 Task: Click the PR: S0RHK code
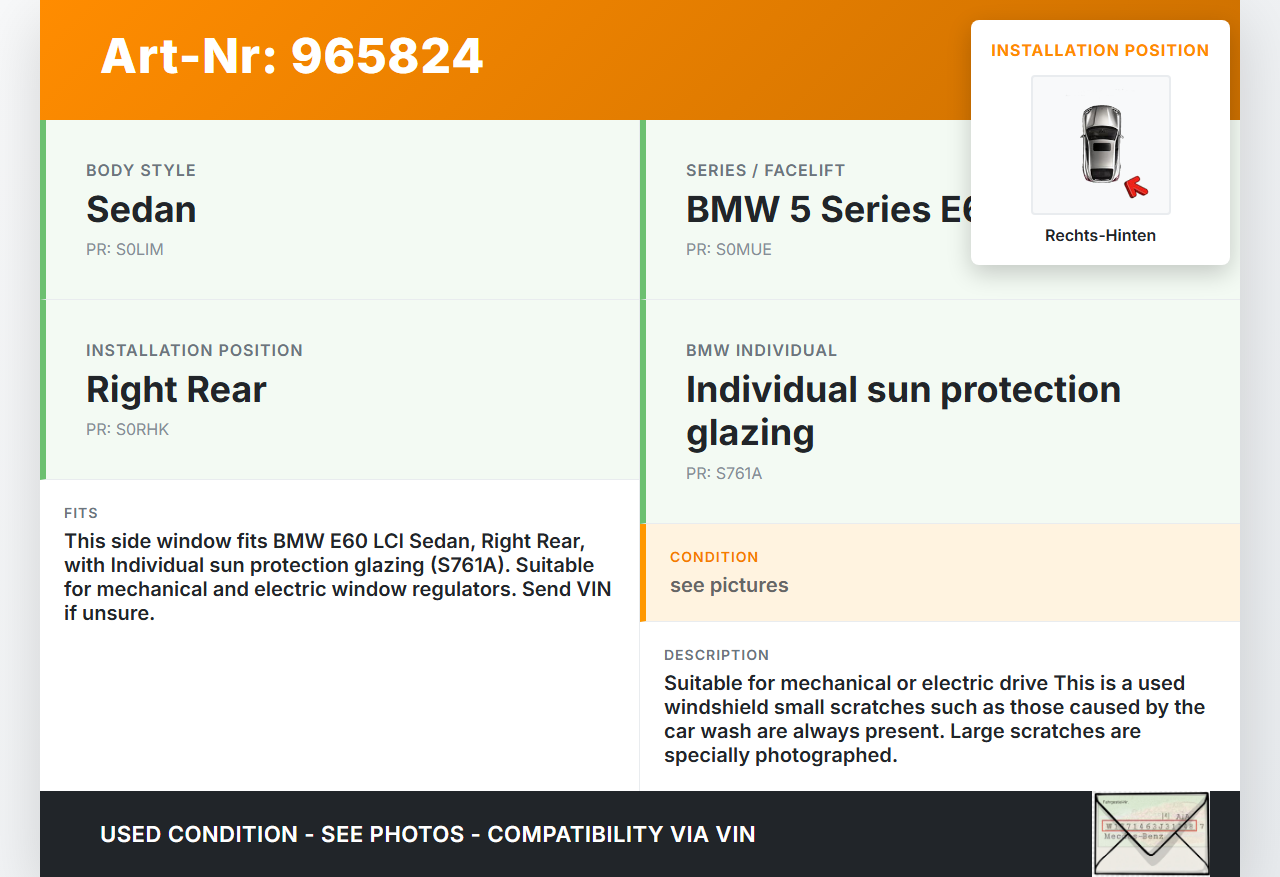click(x=128, y=429)
